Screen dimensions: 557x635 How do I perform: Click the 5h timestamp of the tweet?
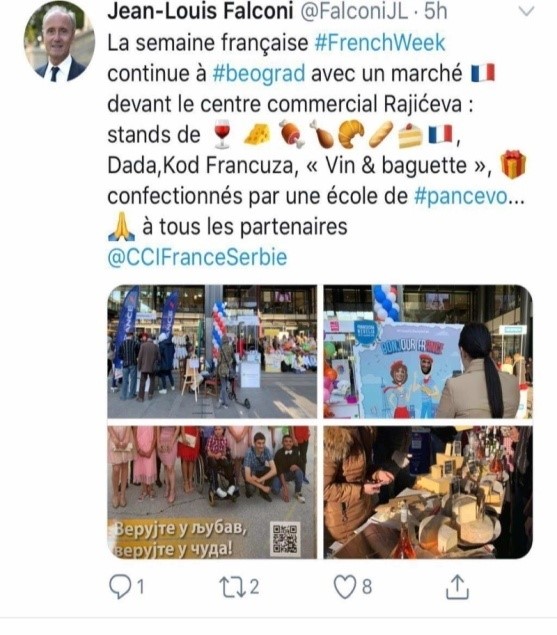coord(435,11)
